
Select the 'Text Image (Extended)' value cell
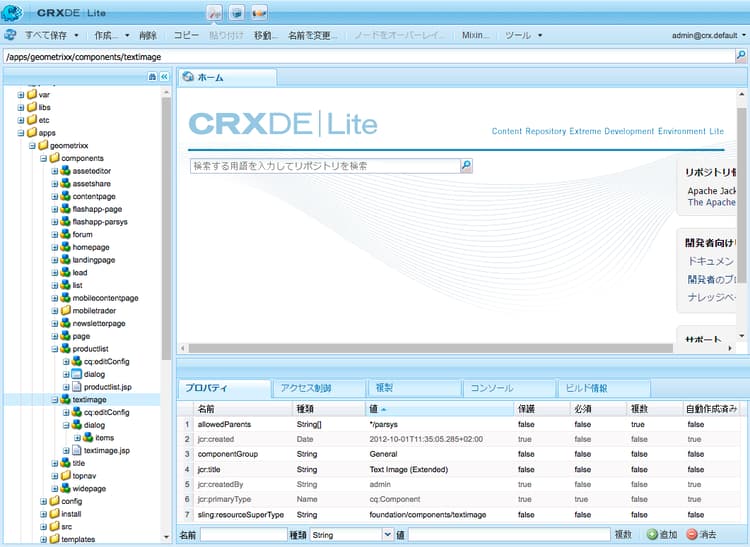tap(408, 469)
